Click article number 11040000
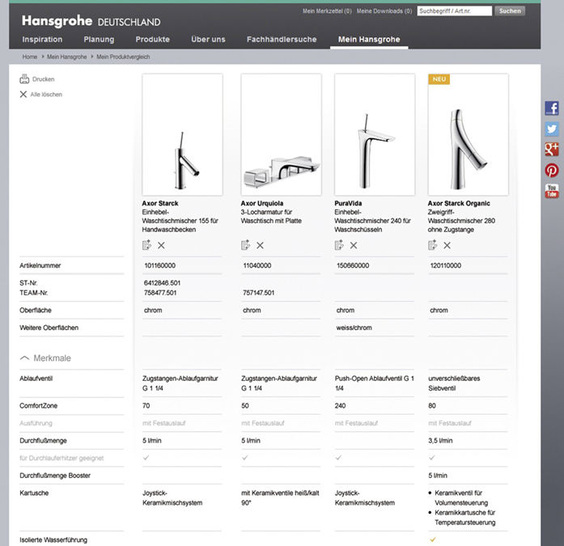The width and height of the screenshot is (564, 546). pos(257,265)
